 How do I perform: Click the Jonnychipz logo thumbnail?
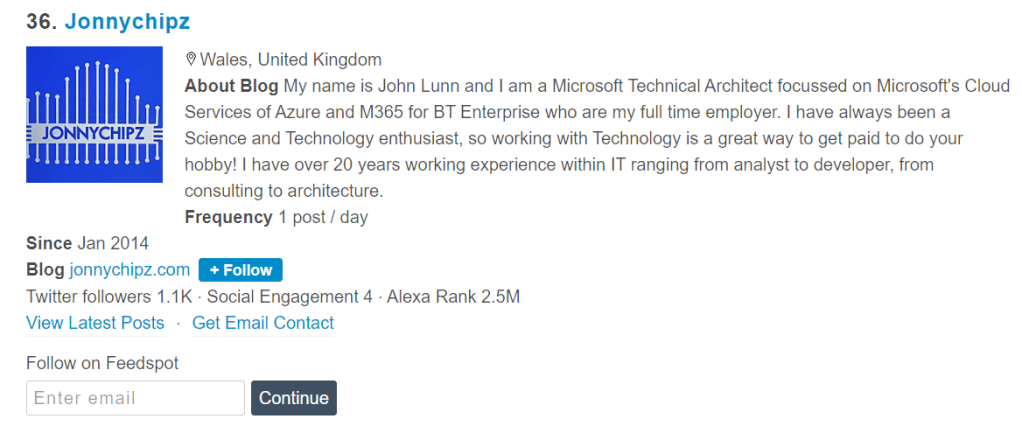click(x=94, y=114)
